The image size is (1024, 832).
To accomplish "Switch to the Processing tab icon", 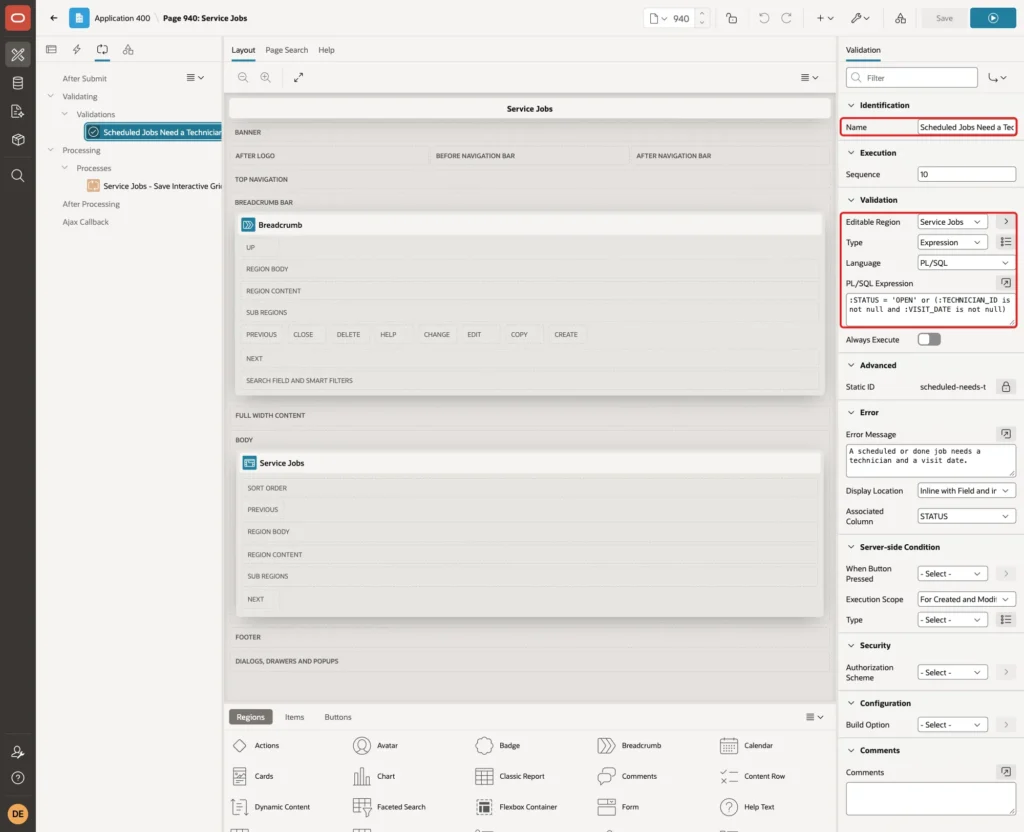I will (x=102, y=50).
